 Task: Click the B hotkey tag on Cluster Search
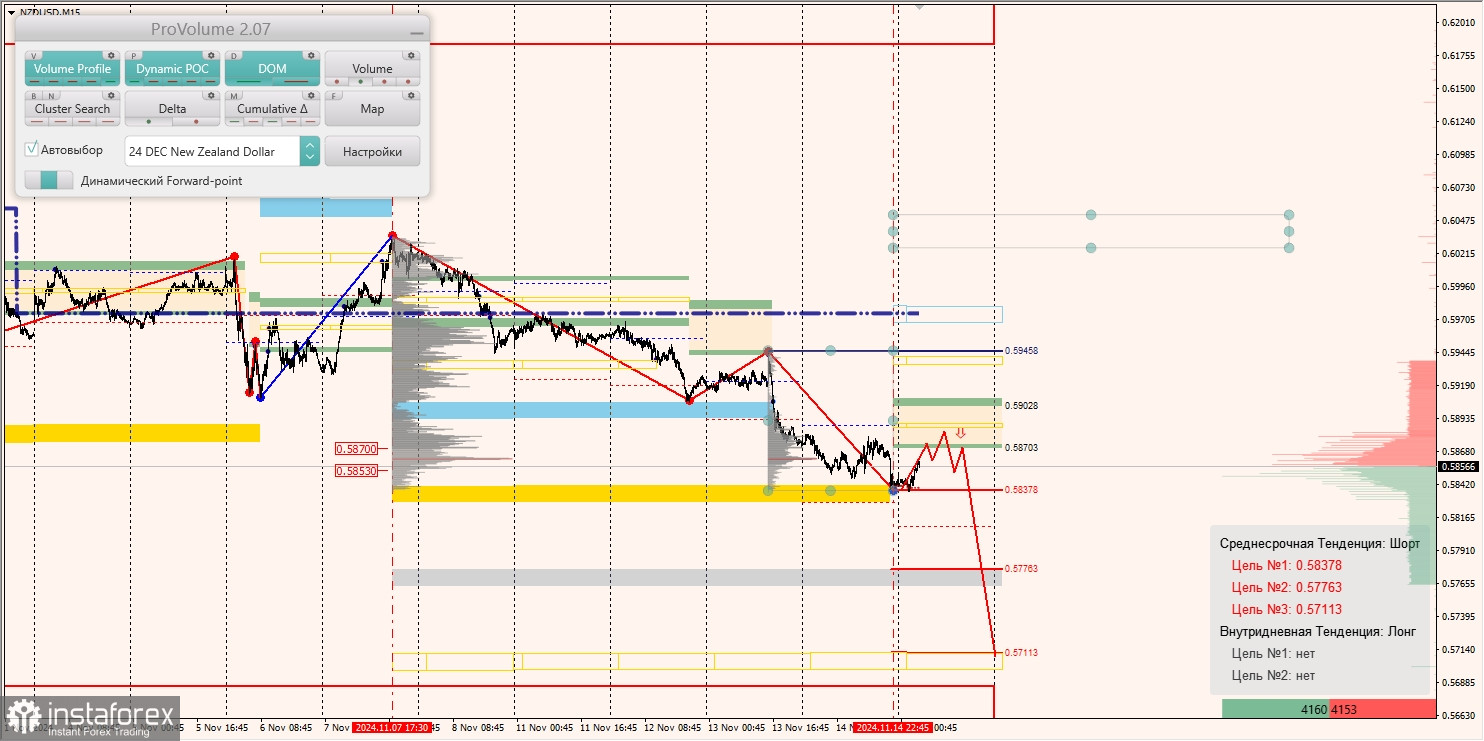point(34,96)
